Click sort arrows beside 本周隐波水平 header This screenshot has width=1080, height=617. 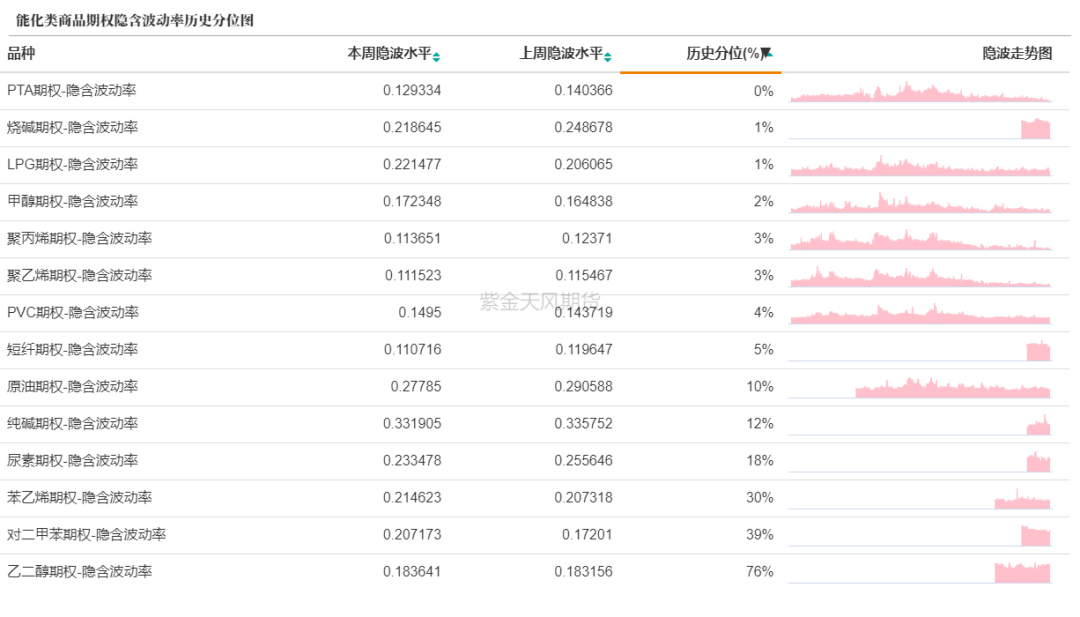[x=437, y=56]
